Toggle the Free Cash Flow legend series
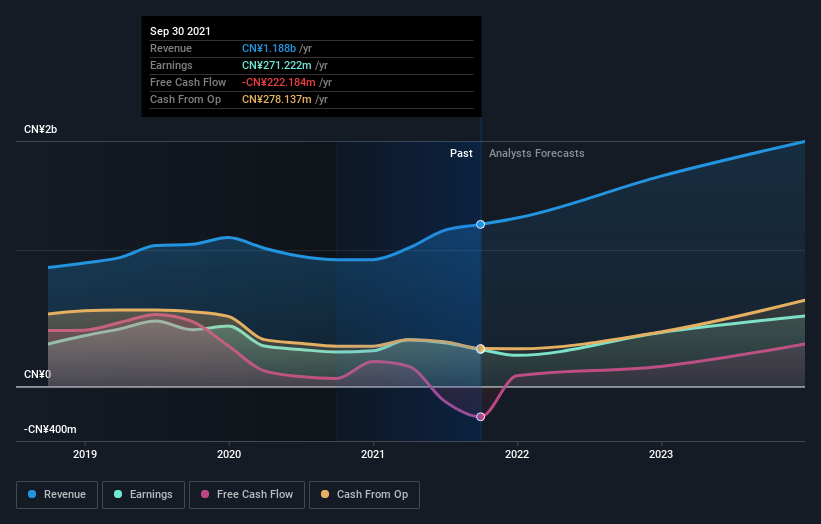 point(247,495)
